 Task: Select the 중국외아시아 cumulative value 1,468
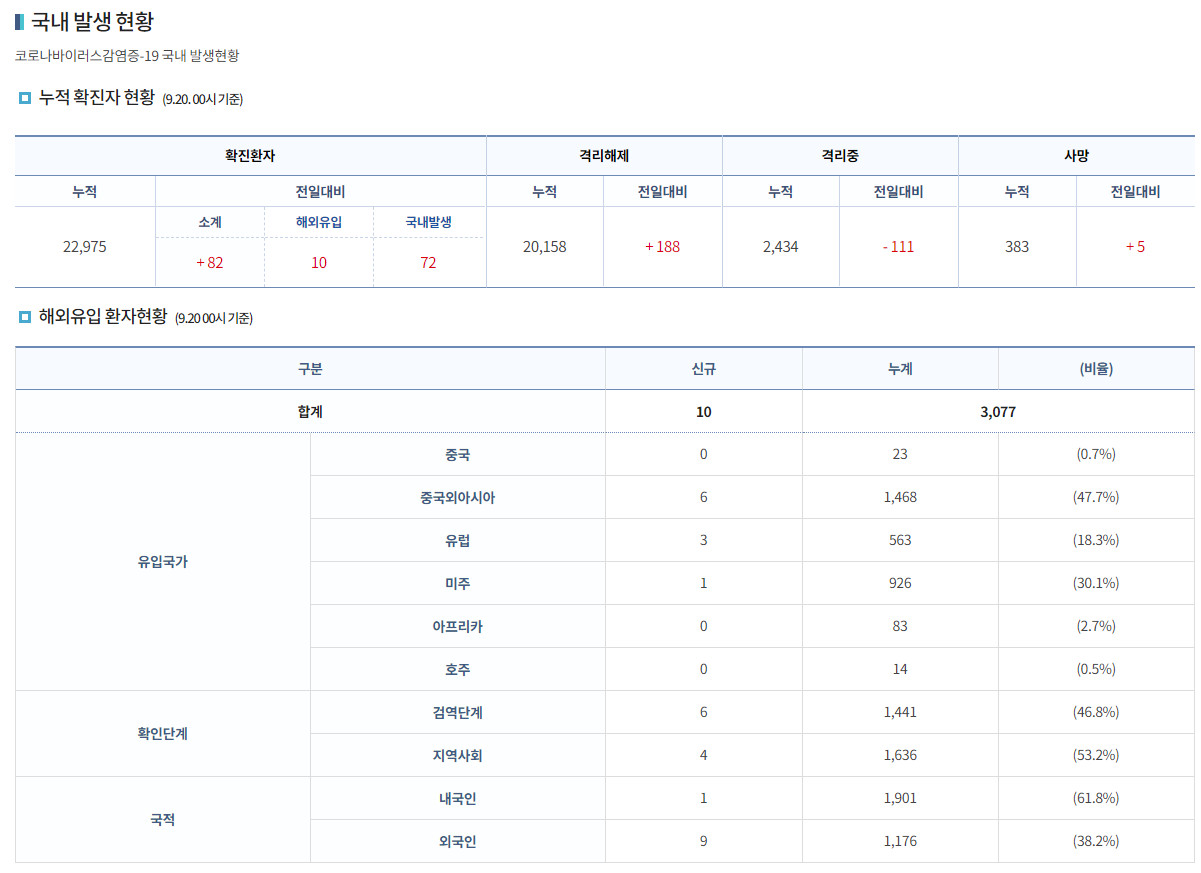[900, 497]
